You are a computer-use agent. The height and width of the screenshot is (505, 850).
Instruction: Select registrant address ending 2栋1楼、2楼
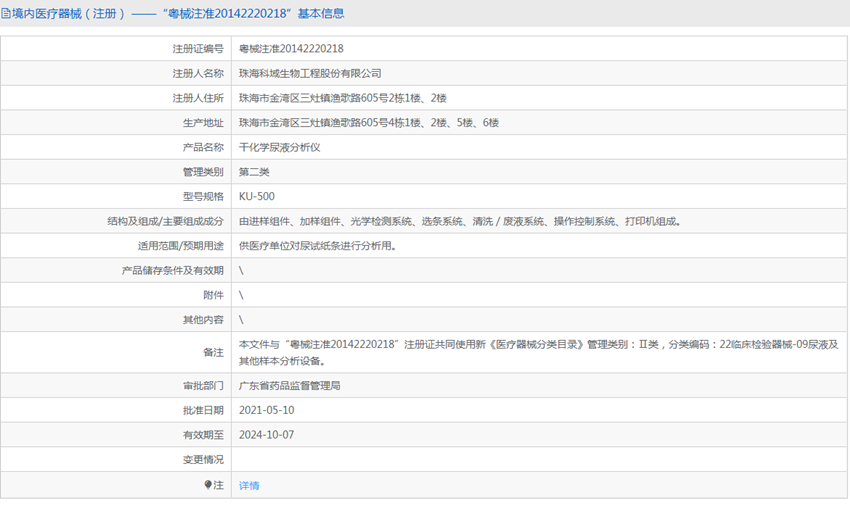click(343, 98)
